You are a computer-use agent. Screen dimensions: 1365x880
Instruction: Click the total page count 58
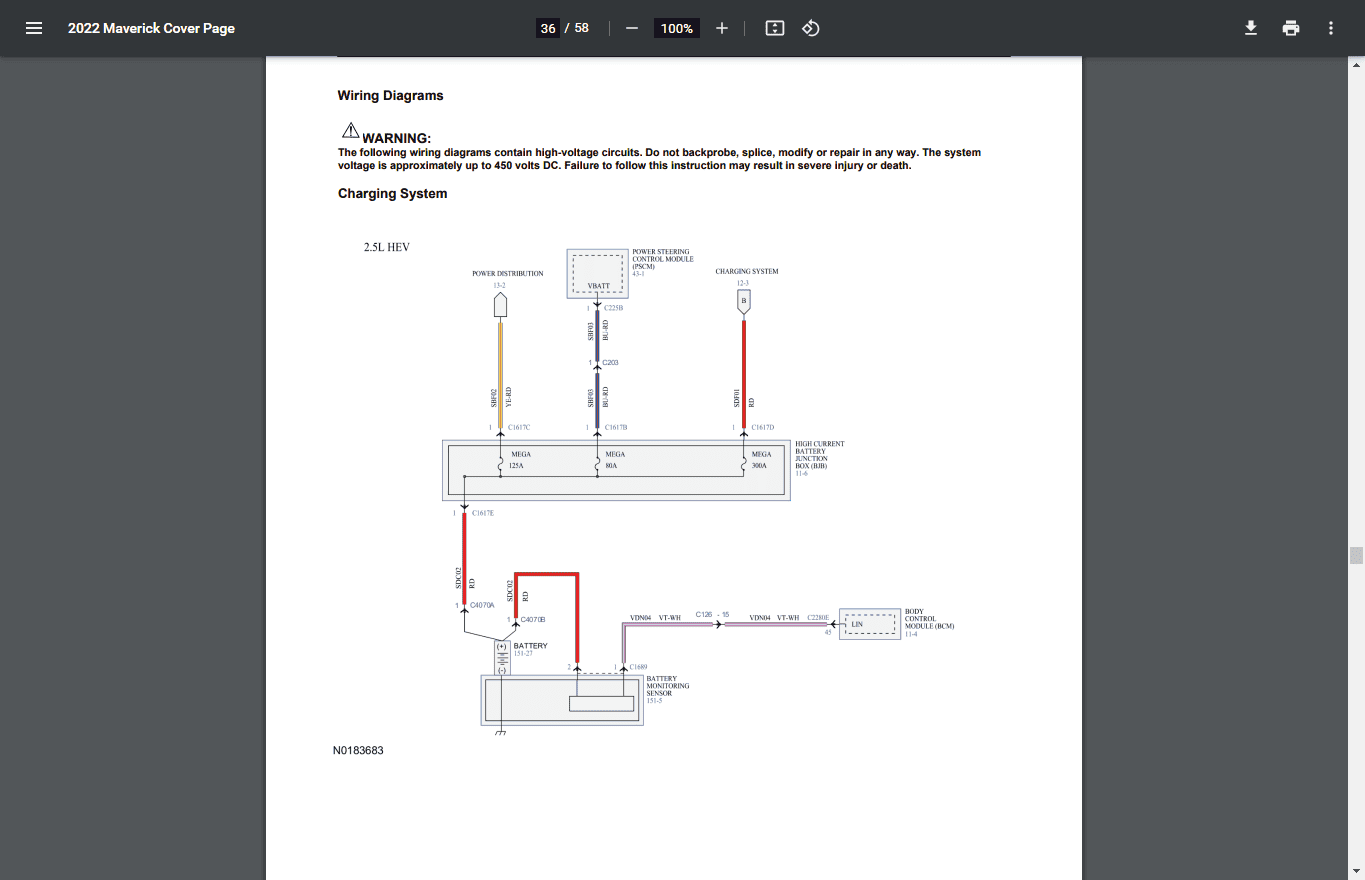582,28
